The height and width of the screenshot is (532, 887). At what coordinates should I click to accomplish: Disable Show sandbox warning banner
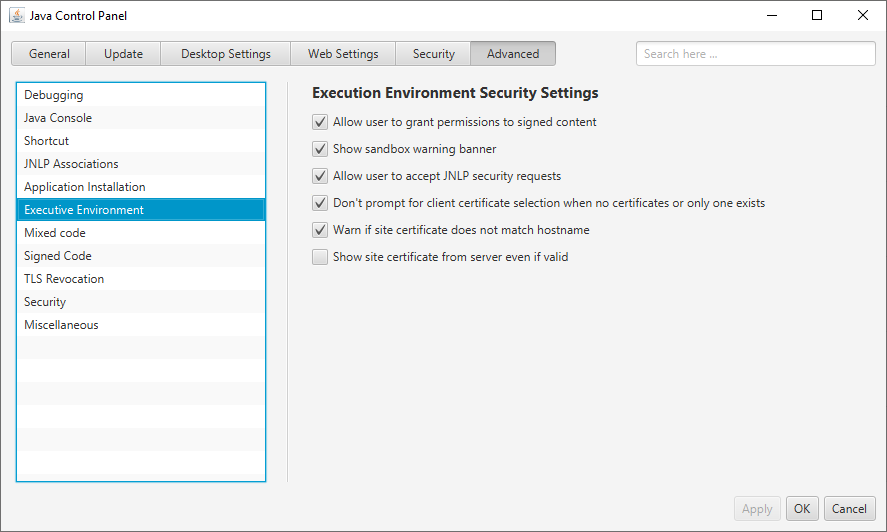[320, 149]
